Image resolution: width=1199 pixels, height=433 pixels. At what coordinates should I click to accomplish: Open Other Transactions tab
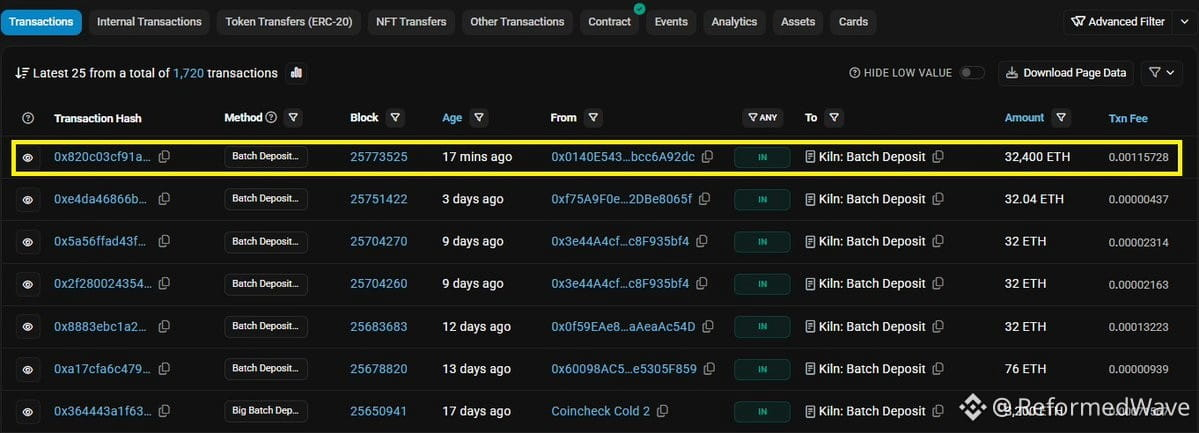pyautogui.click(x=517, y=21)
